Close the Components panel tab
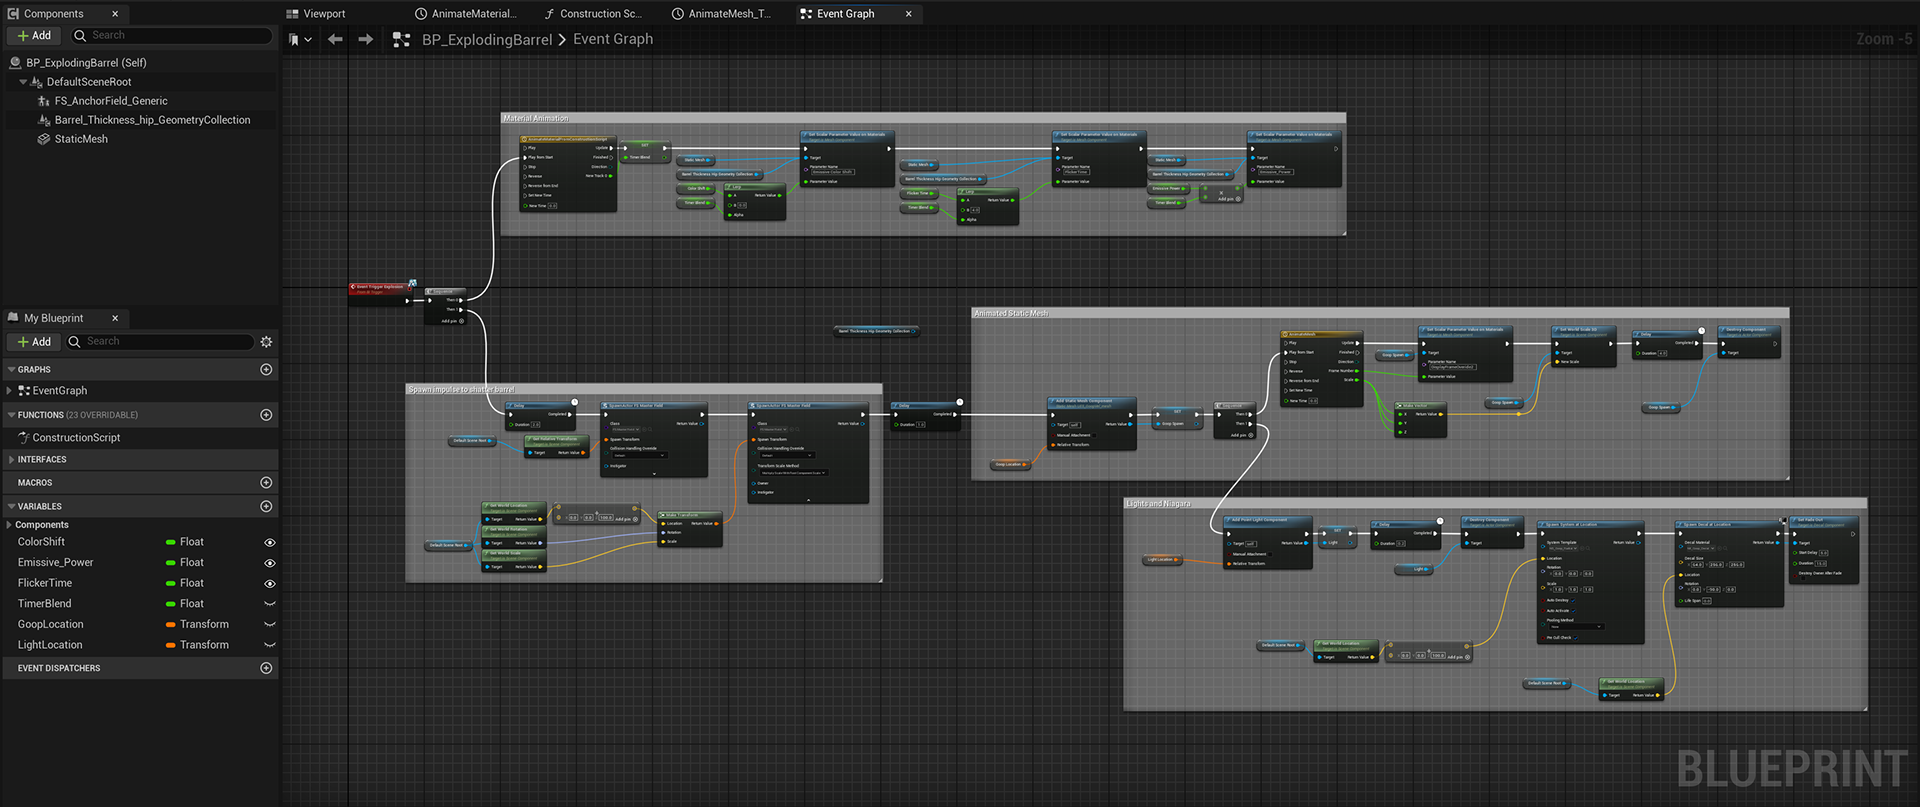 point(115,14)
